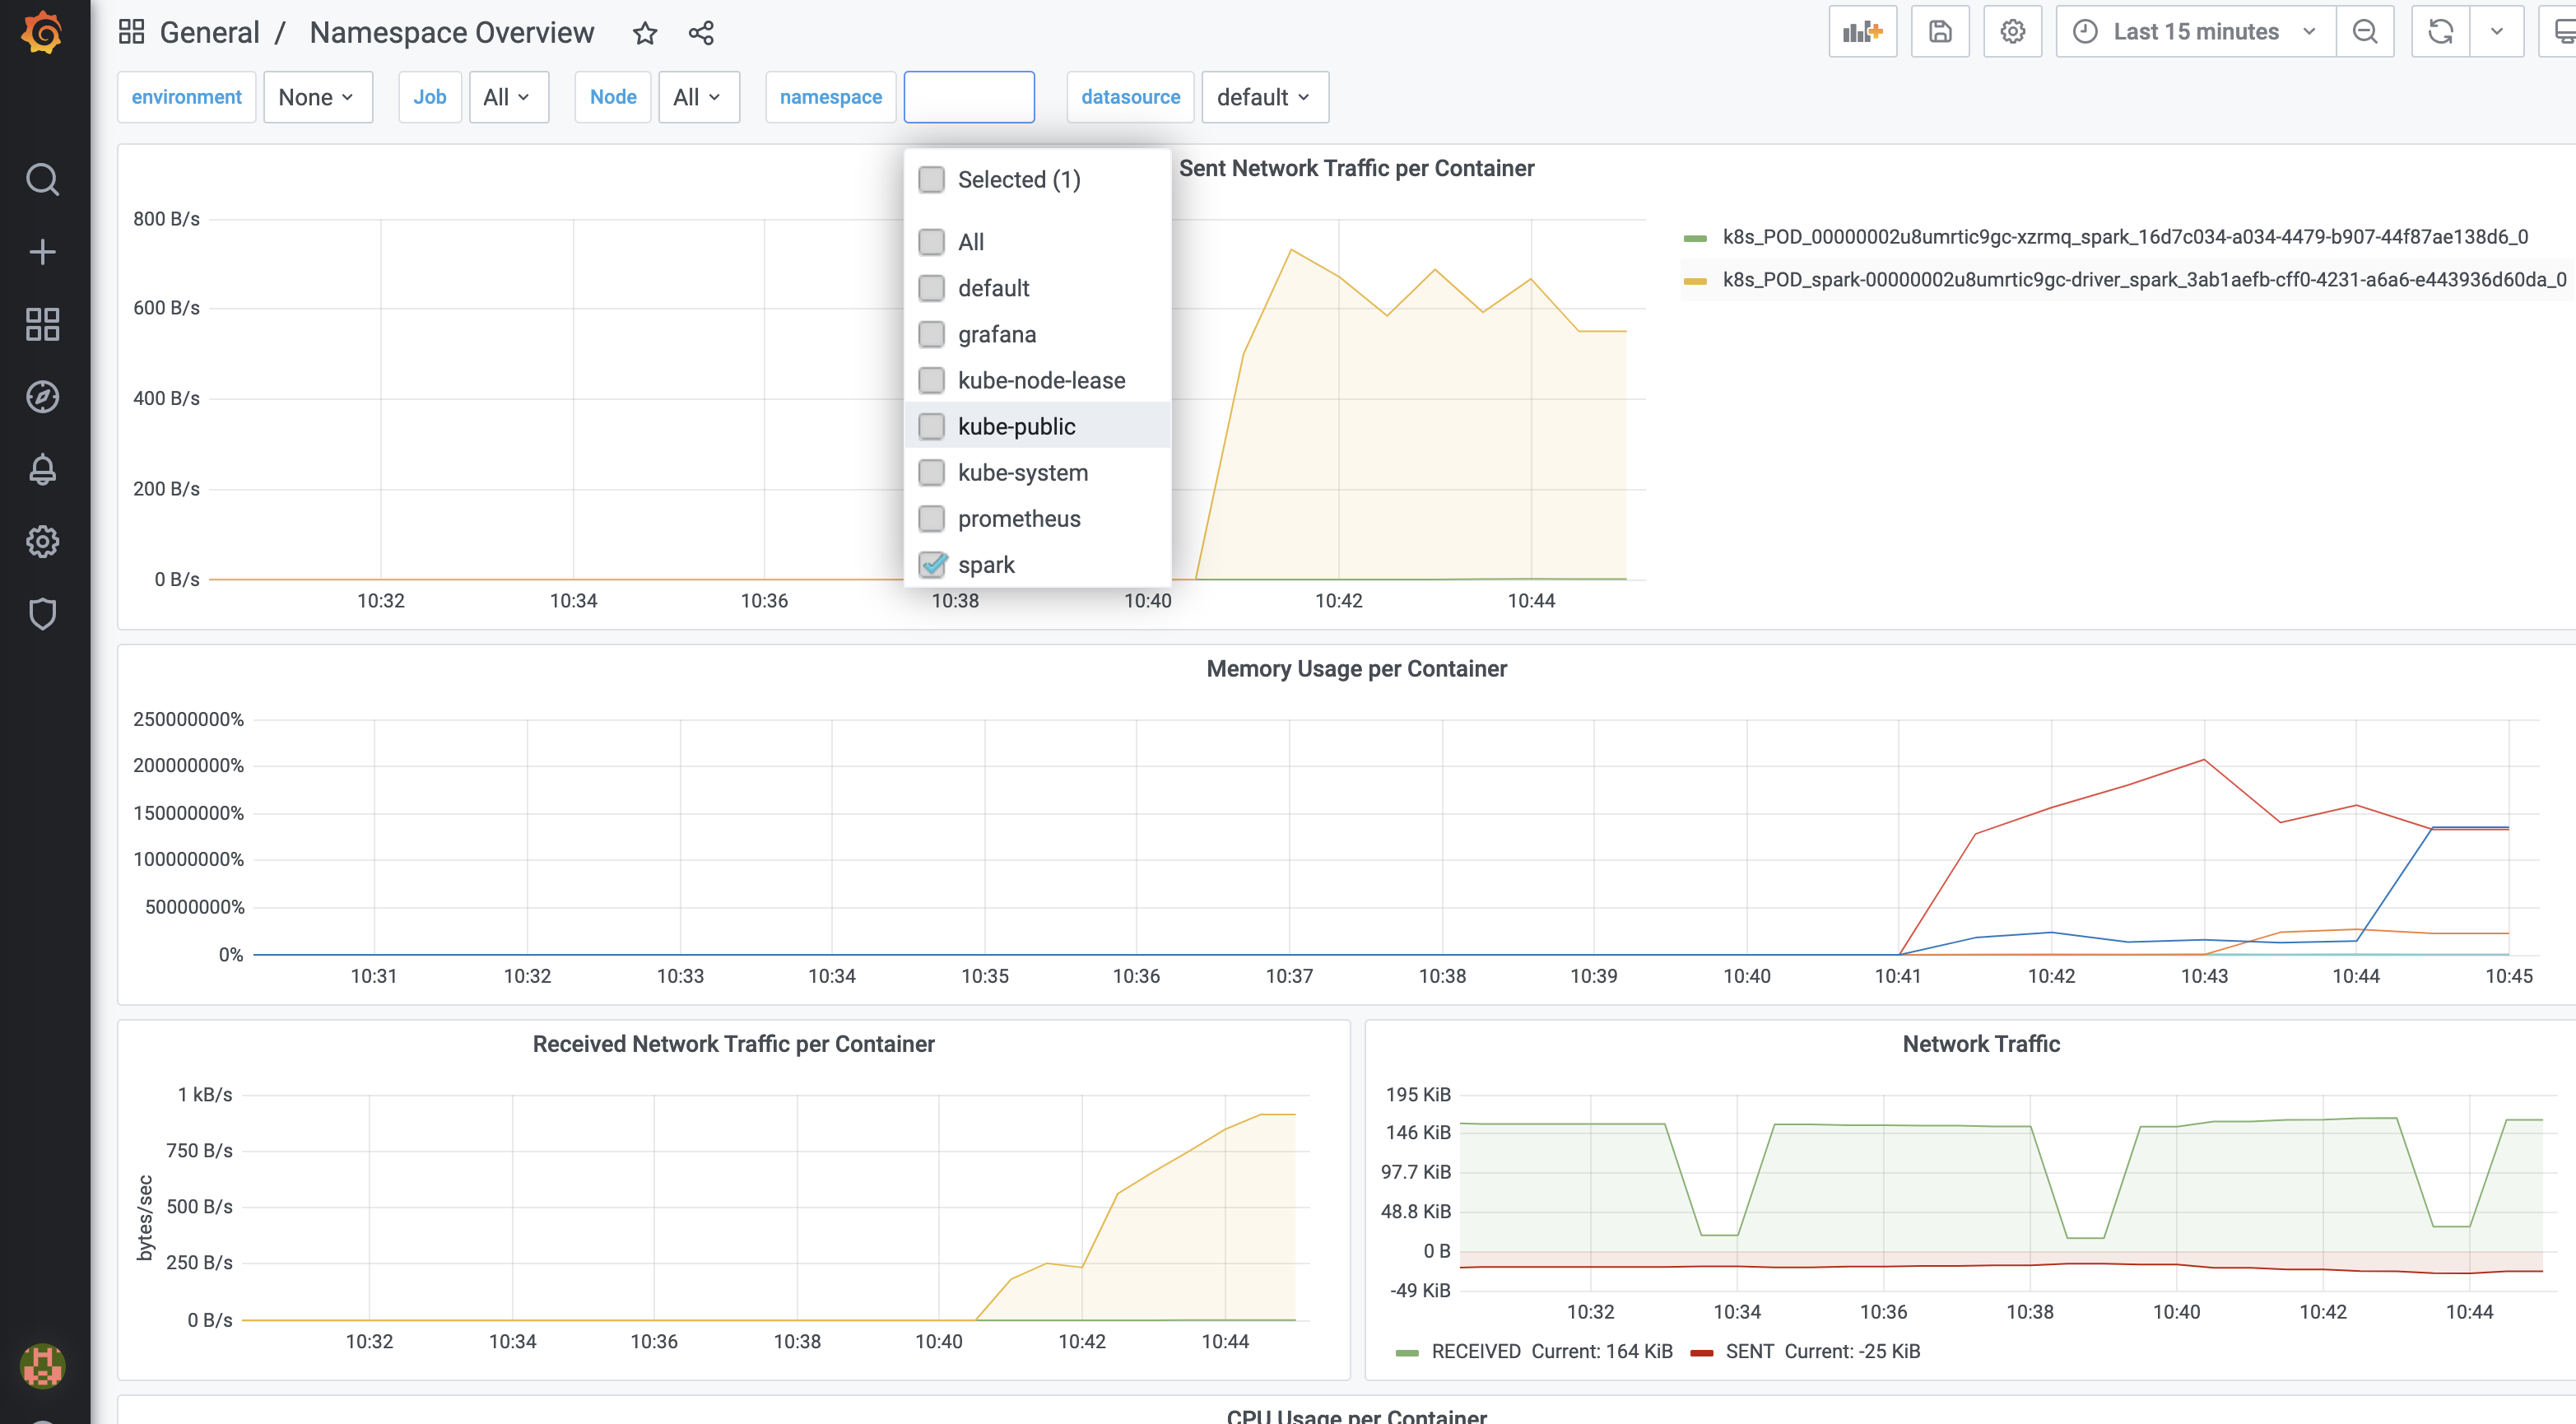The image size is (2576, 1424).
Task: Share the dashboard via share icon
Action: click(701, 33)
